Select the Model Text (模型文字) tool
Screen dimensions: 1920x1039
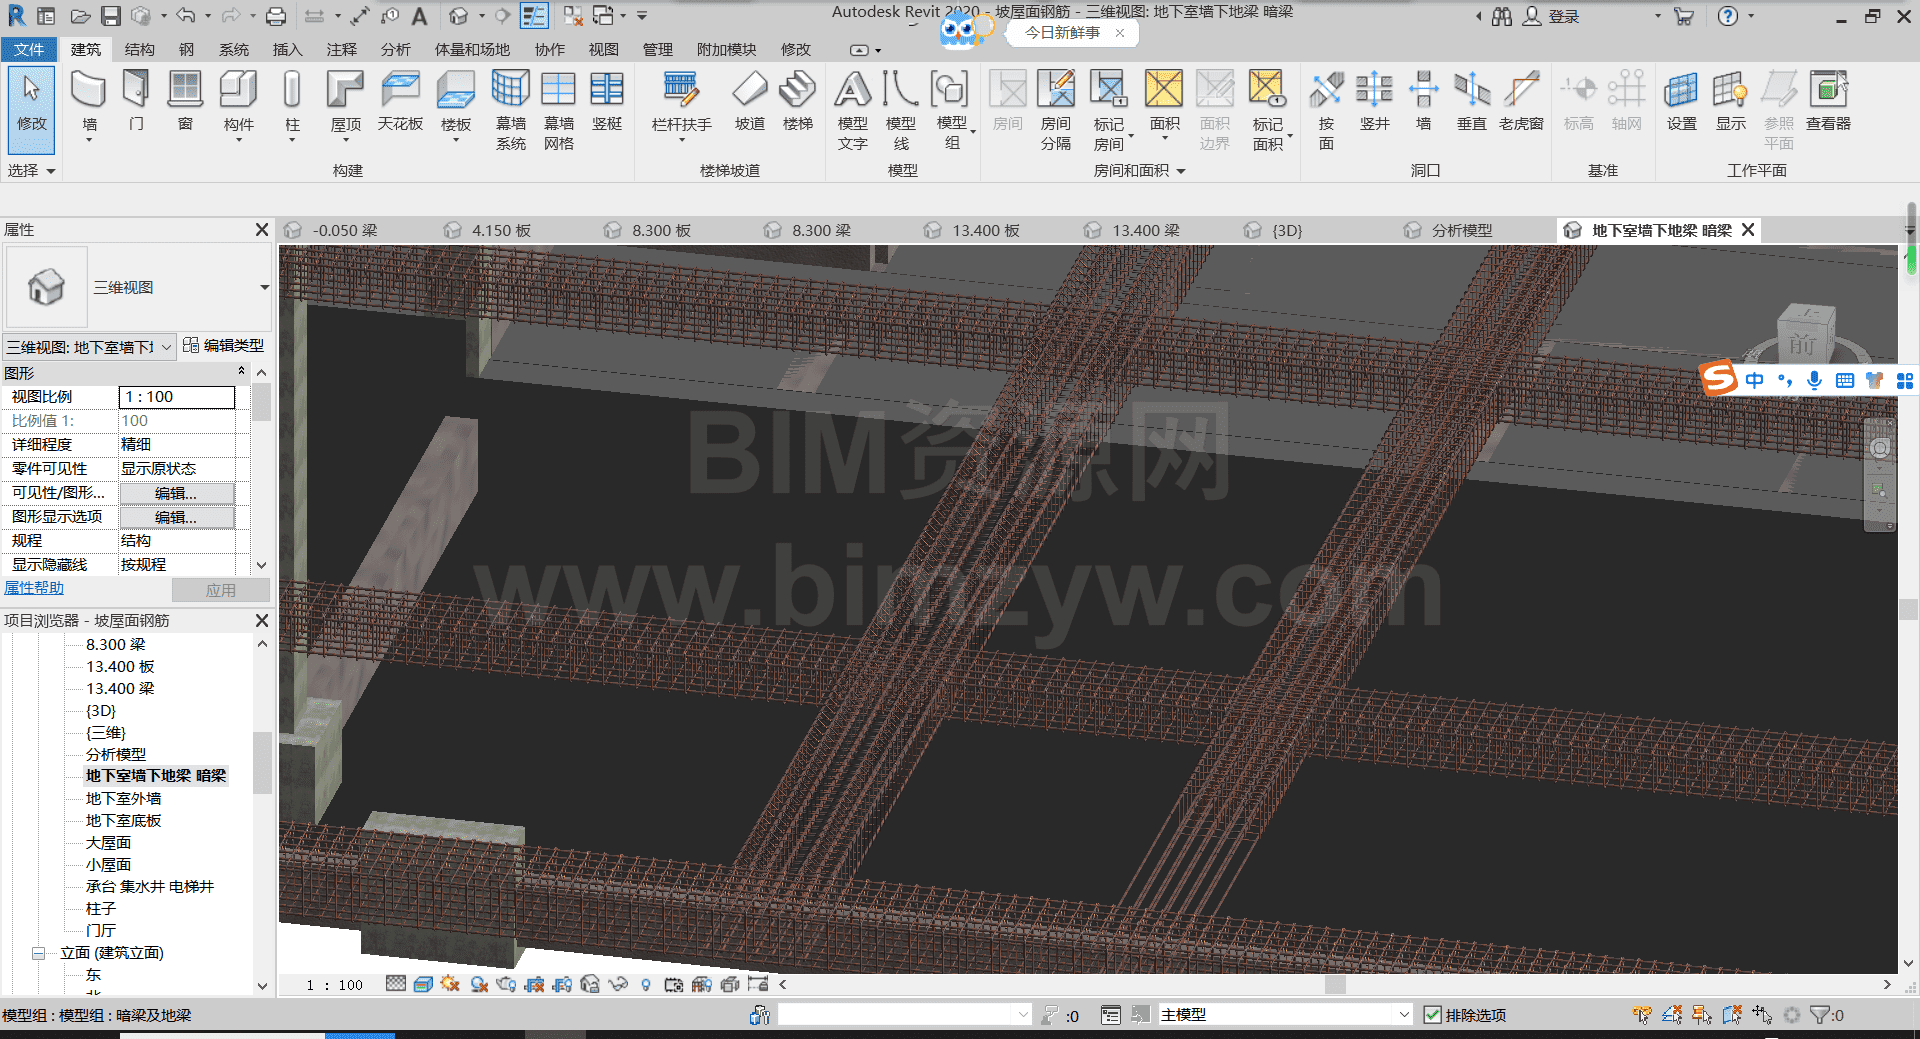click(853, 110)
